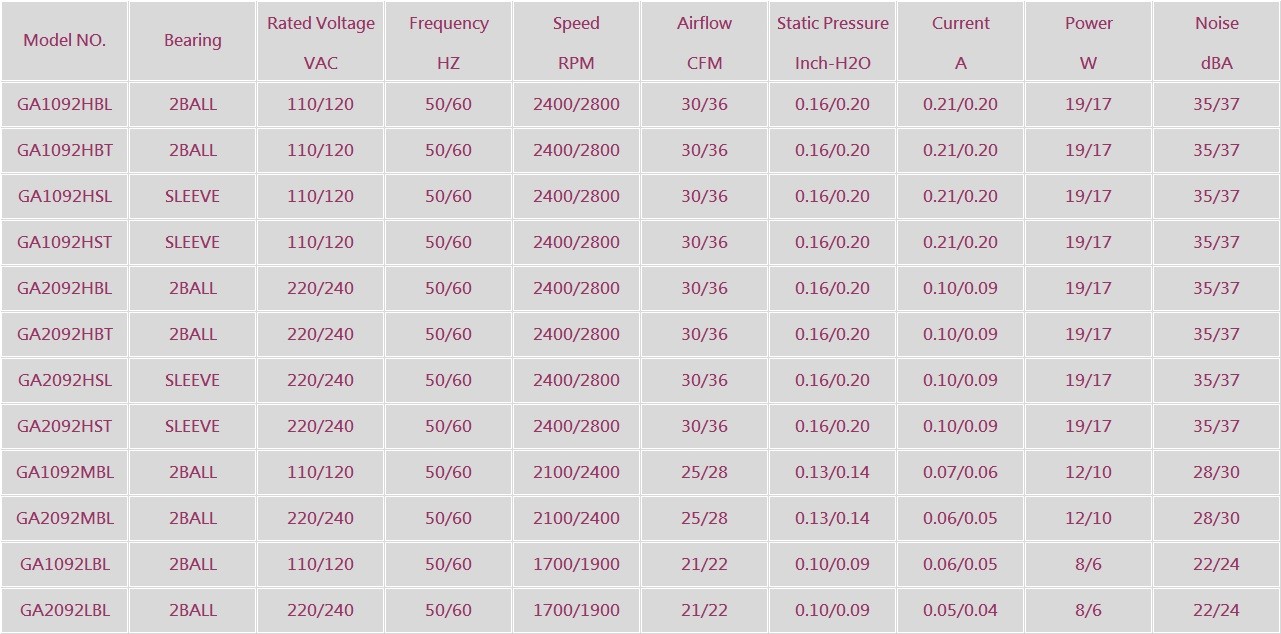Click the GA2092LBL model name

[65, 610]
